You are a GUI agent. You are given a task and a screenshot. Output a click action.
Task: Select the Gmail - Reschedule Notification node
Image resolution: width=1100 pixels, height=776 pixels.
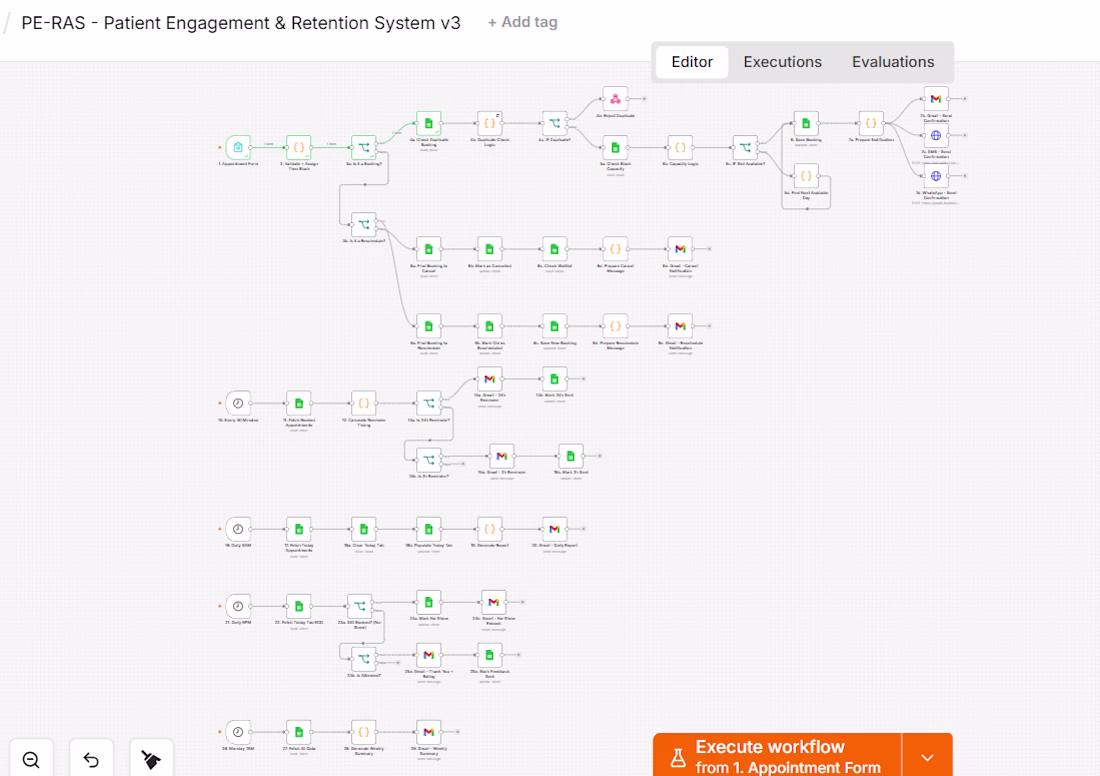(680, 326)
